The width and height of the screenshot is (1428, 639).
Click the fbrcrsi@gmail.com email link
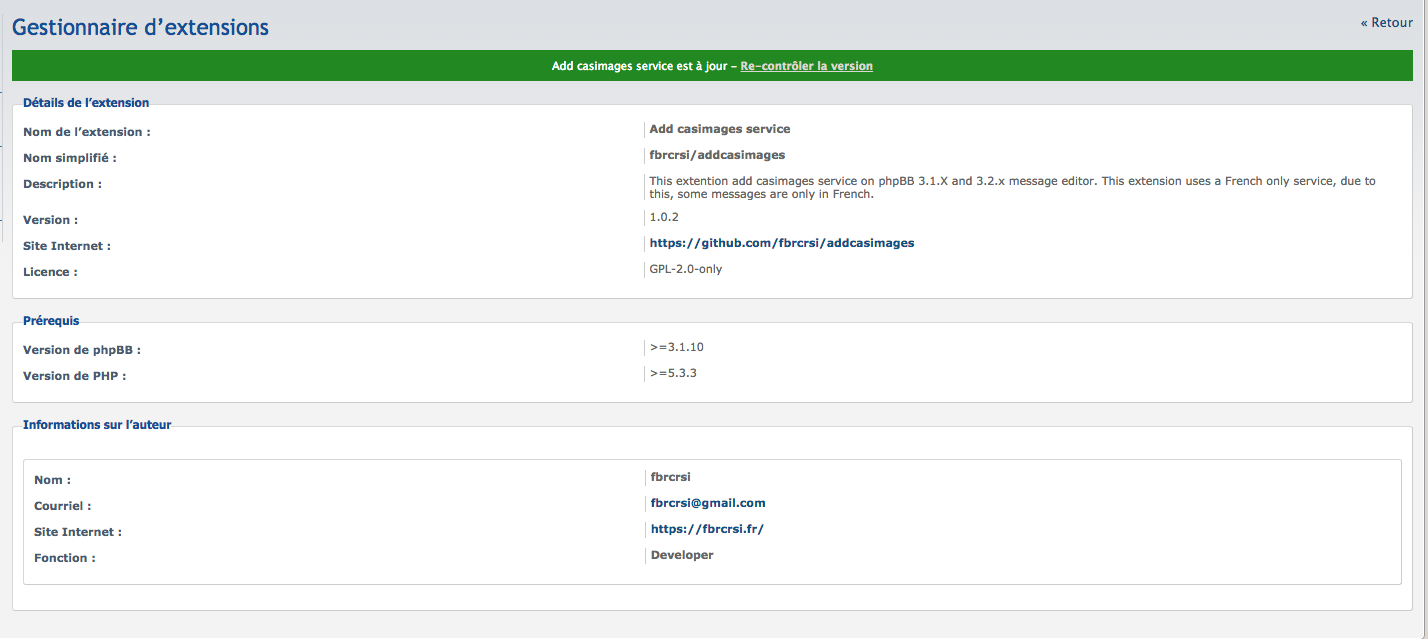(708, 503)
